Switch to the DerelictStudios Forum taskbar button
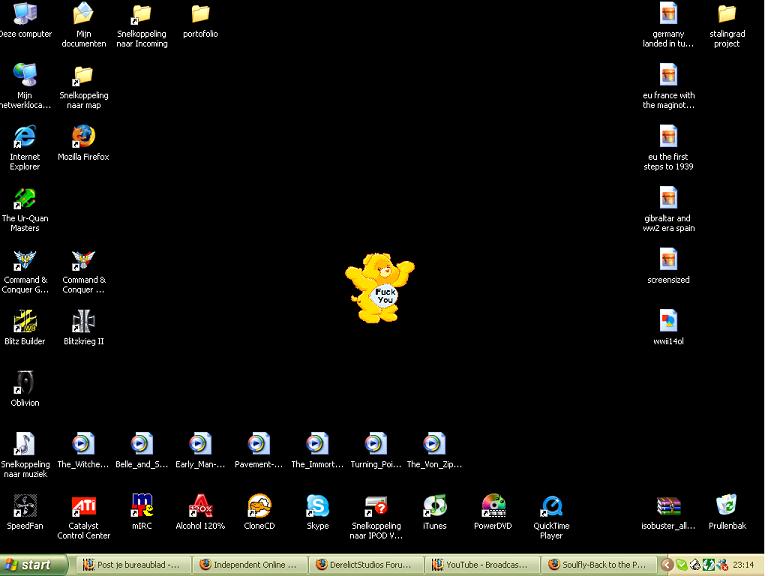 [x=366, y=565]
